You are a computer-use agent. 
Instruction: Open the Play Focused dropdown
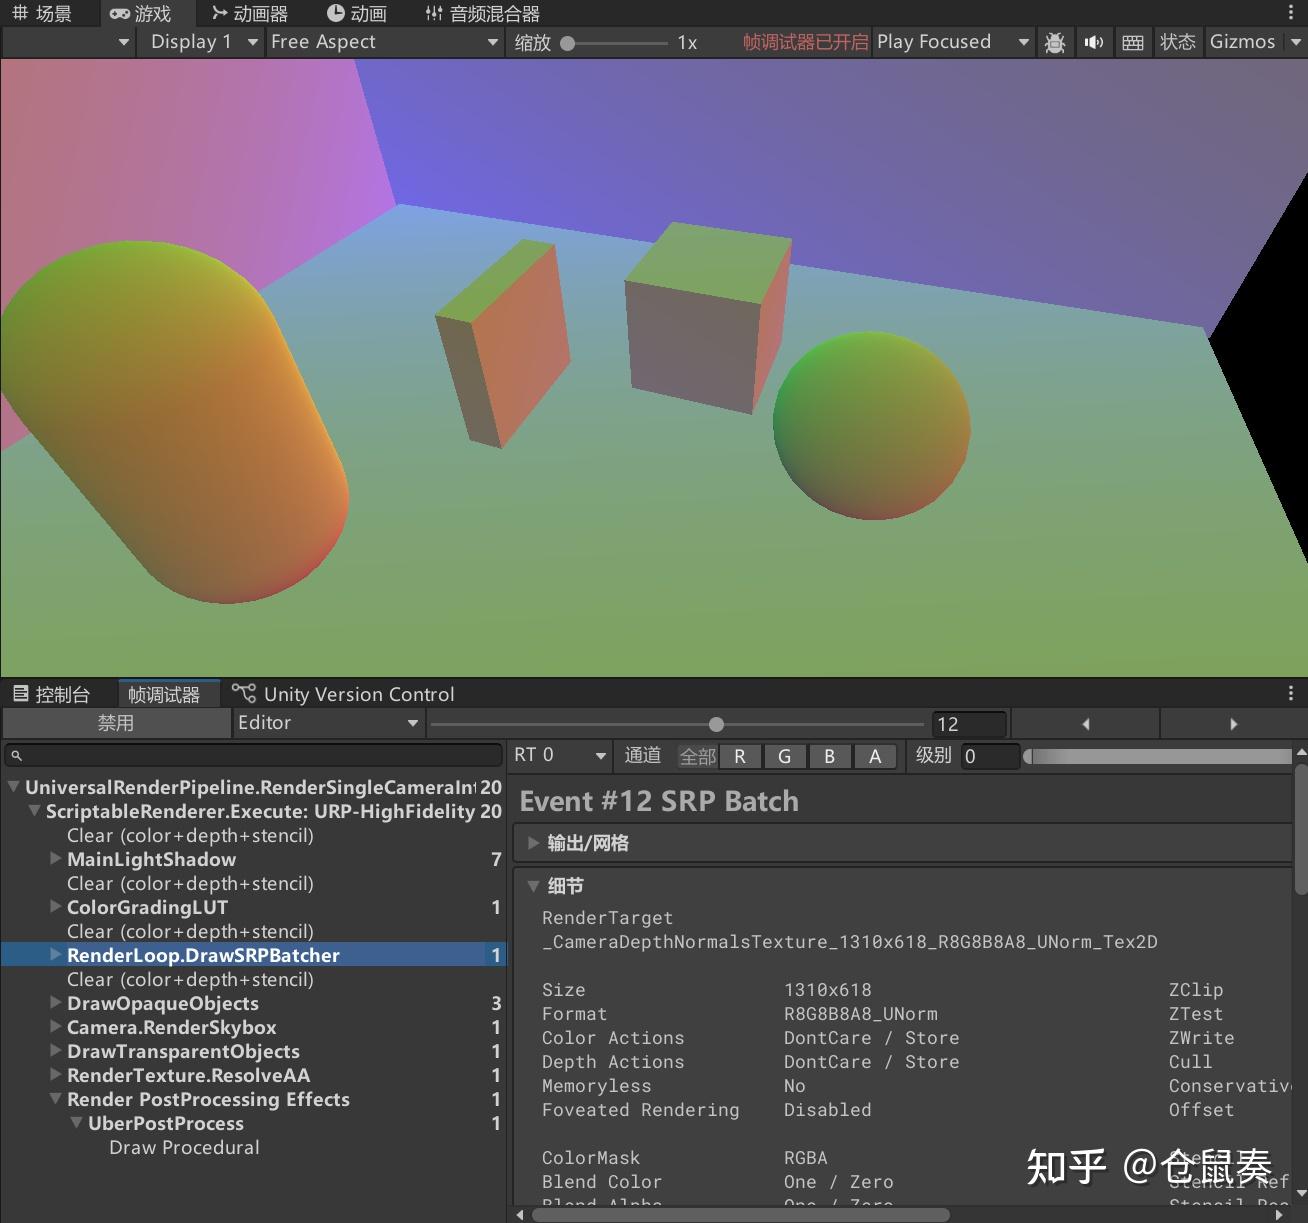pos(953,42)
